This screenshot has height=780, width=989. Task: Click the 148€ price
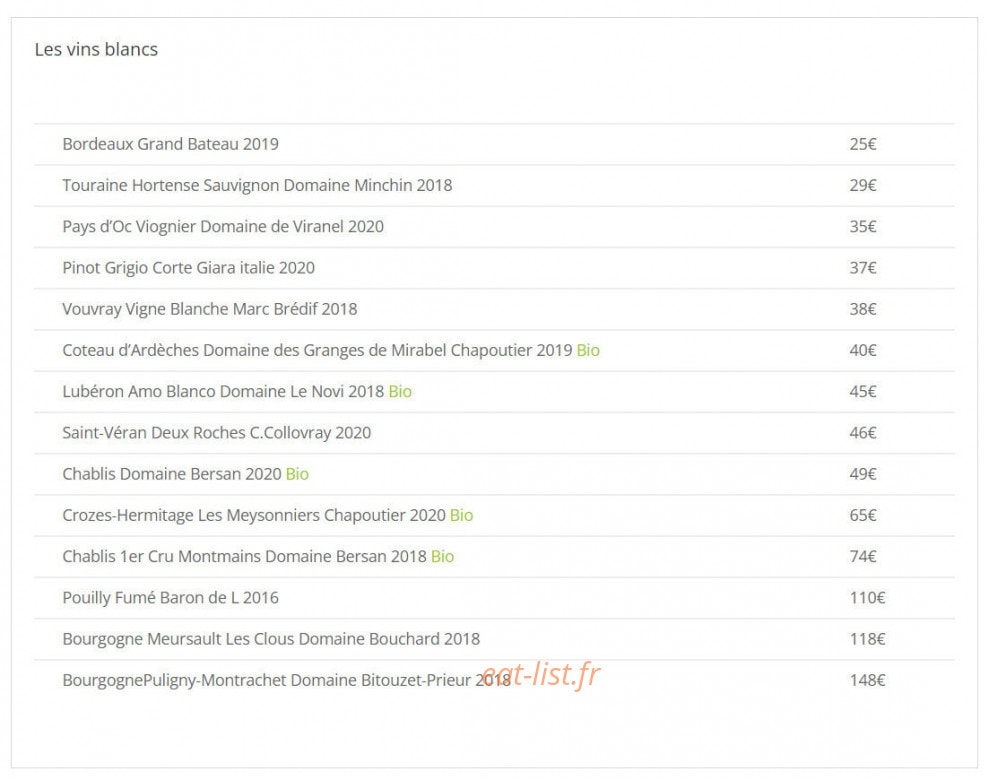pyautogui.click(x=867, y=680)
